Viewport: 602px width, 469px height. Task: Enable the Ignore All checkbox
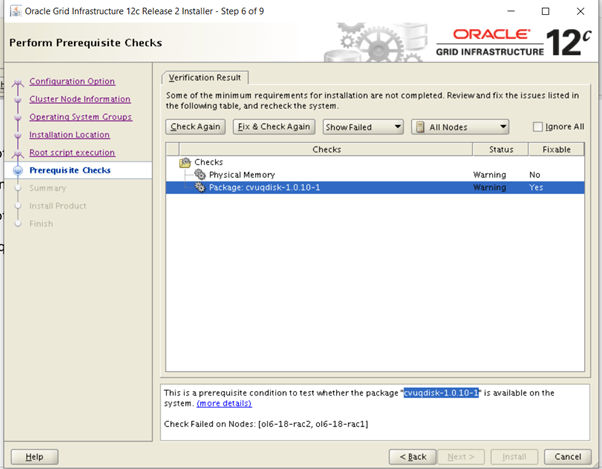[538, 127]
